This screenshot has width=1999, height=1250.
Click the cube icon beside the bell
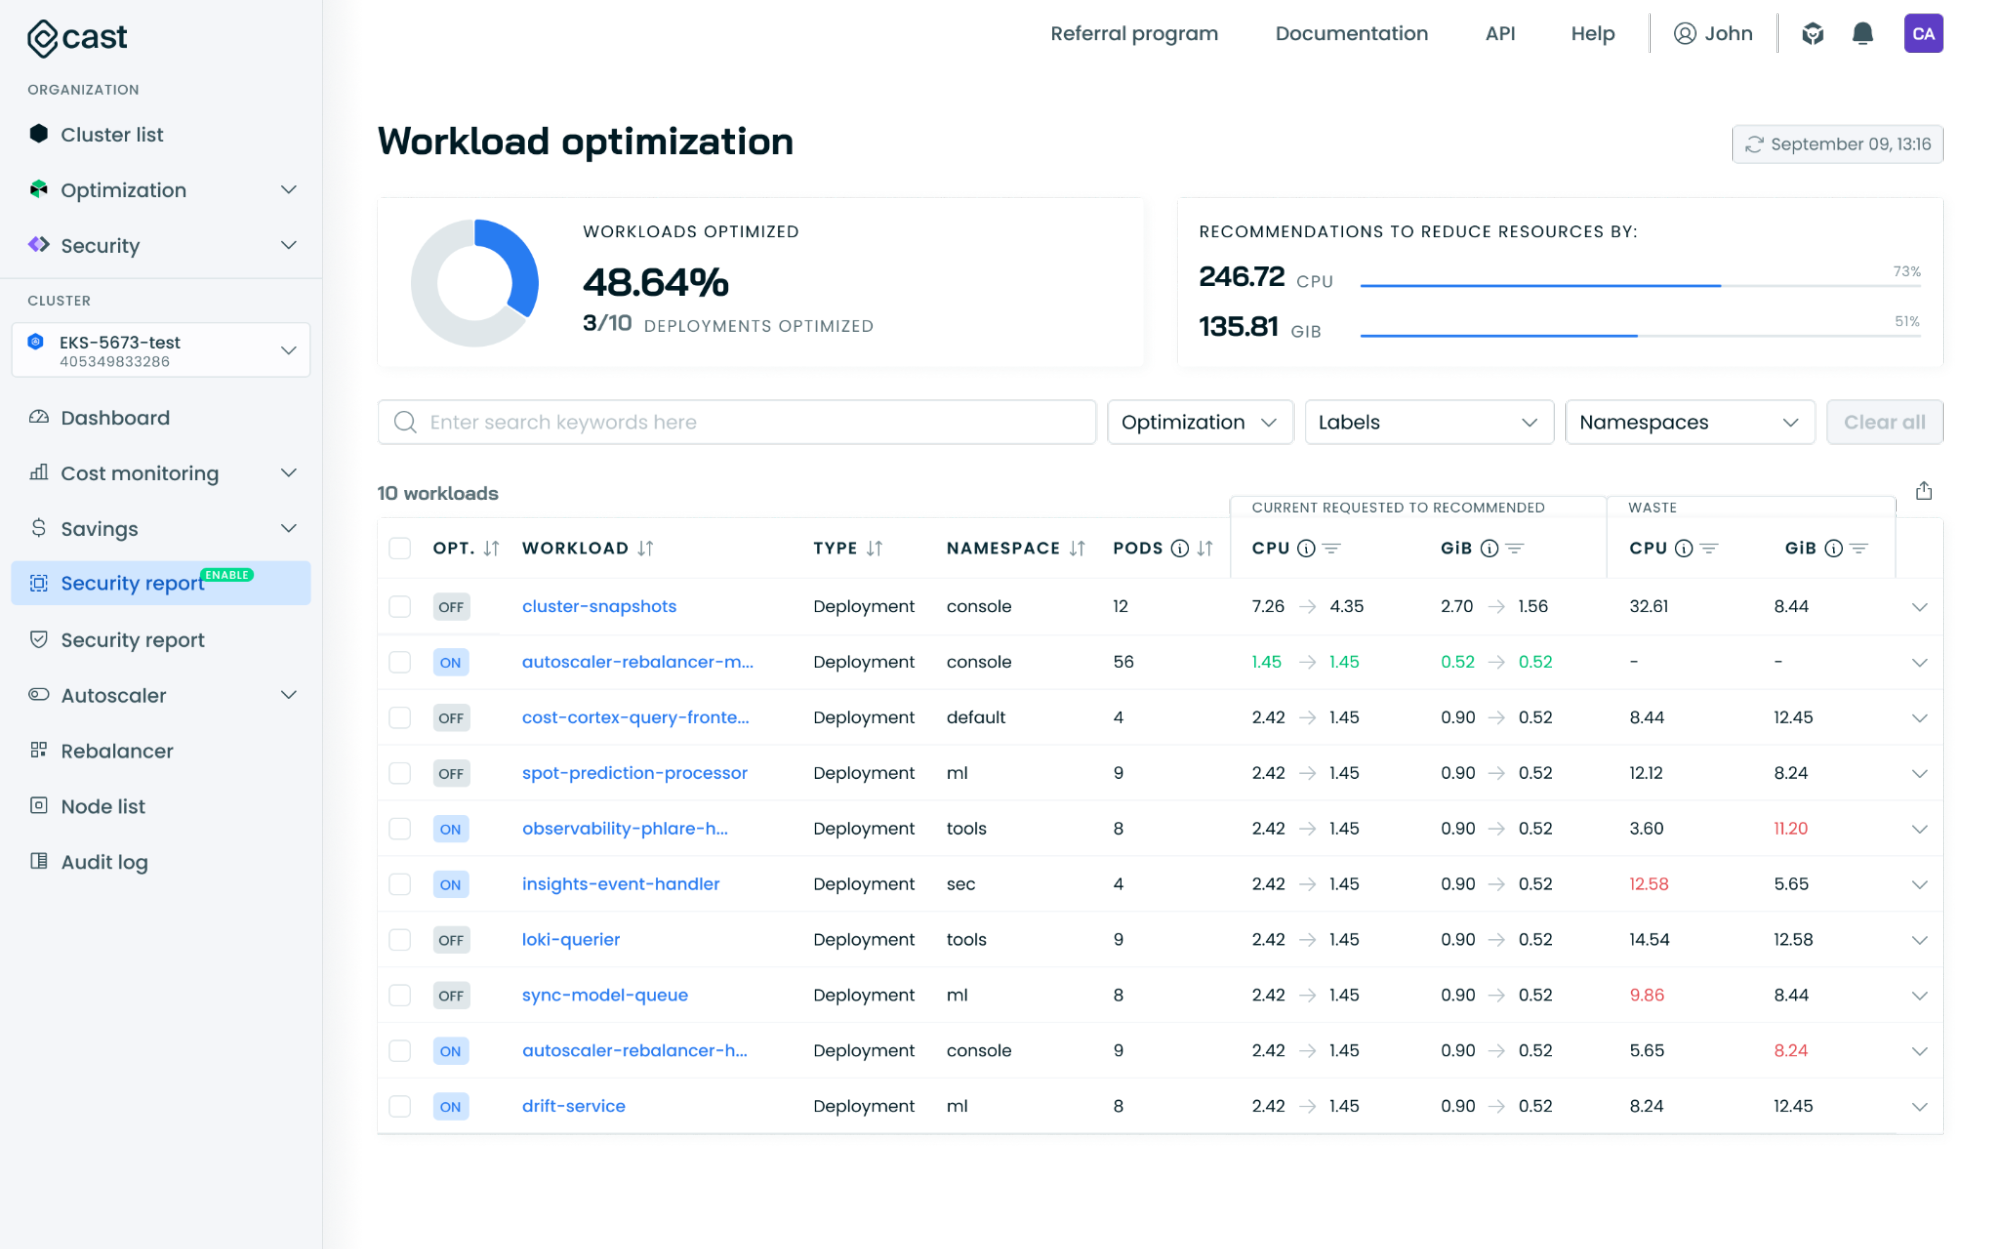click(x=1812, y=34)
